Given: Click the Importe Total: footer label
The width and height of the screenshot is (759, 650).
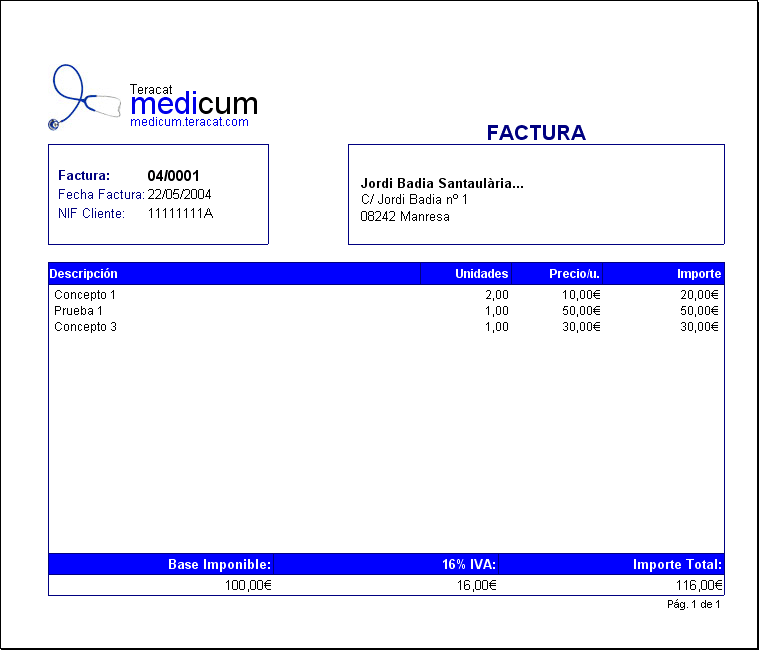Looking at the screenshot, I should (x=678, y=564).
